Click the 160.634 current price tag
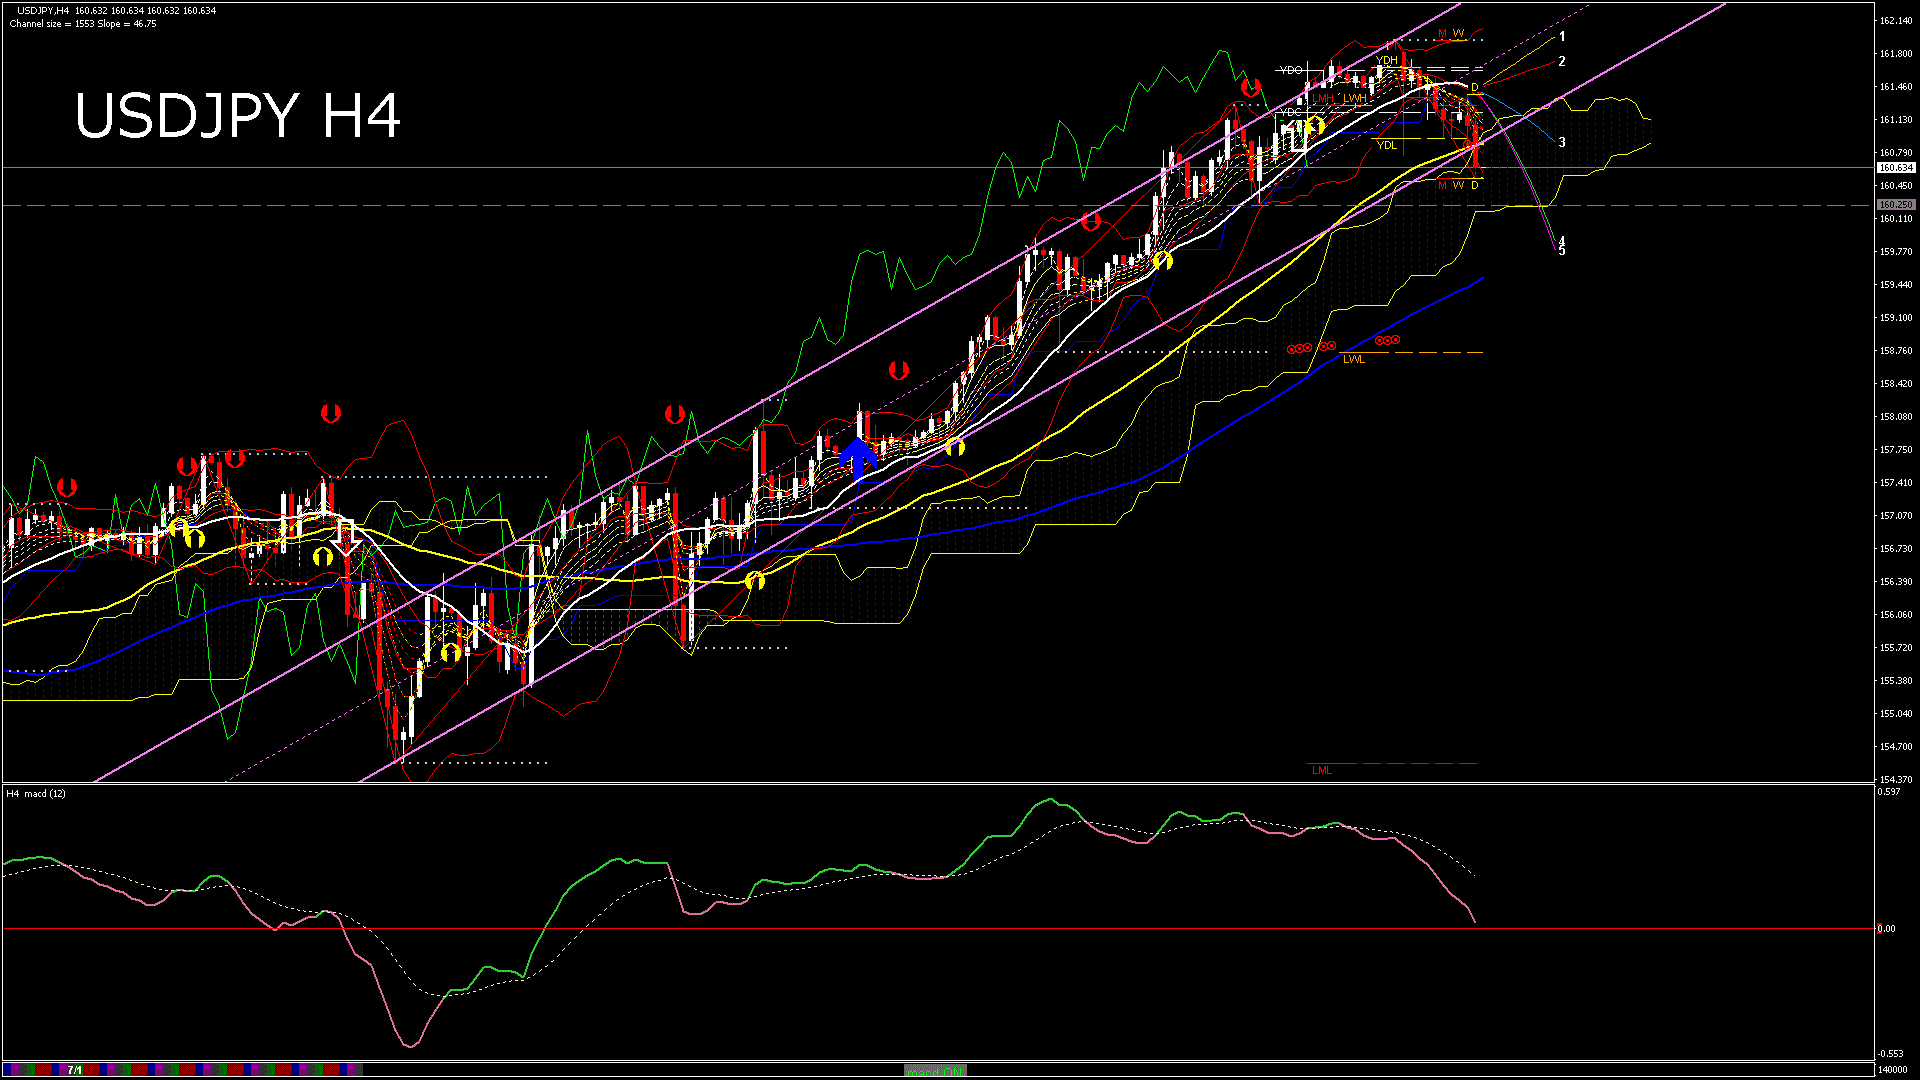The image size is (1920, 1080). [1895, 168]
